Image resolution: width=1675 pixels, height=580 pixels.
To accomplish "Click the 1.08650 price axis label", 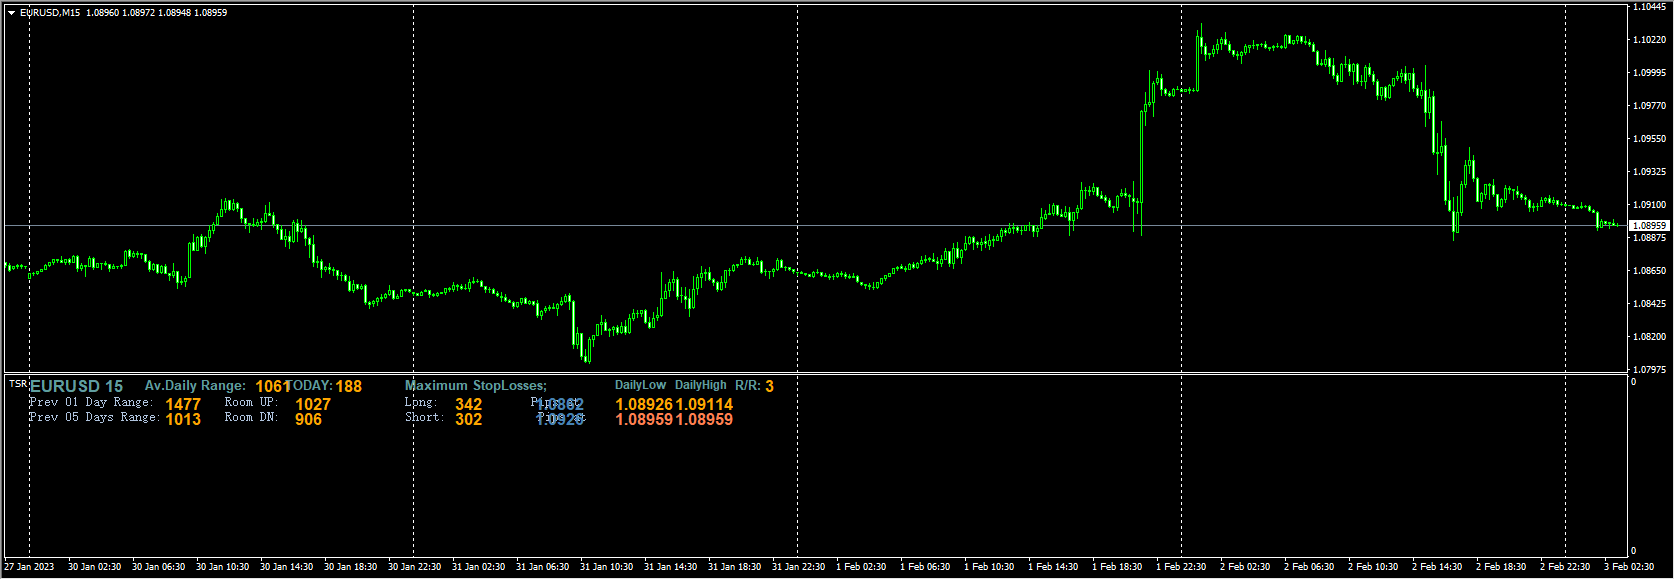I will pos(1650,271).
